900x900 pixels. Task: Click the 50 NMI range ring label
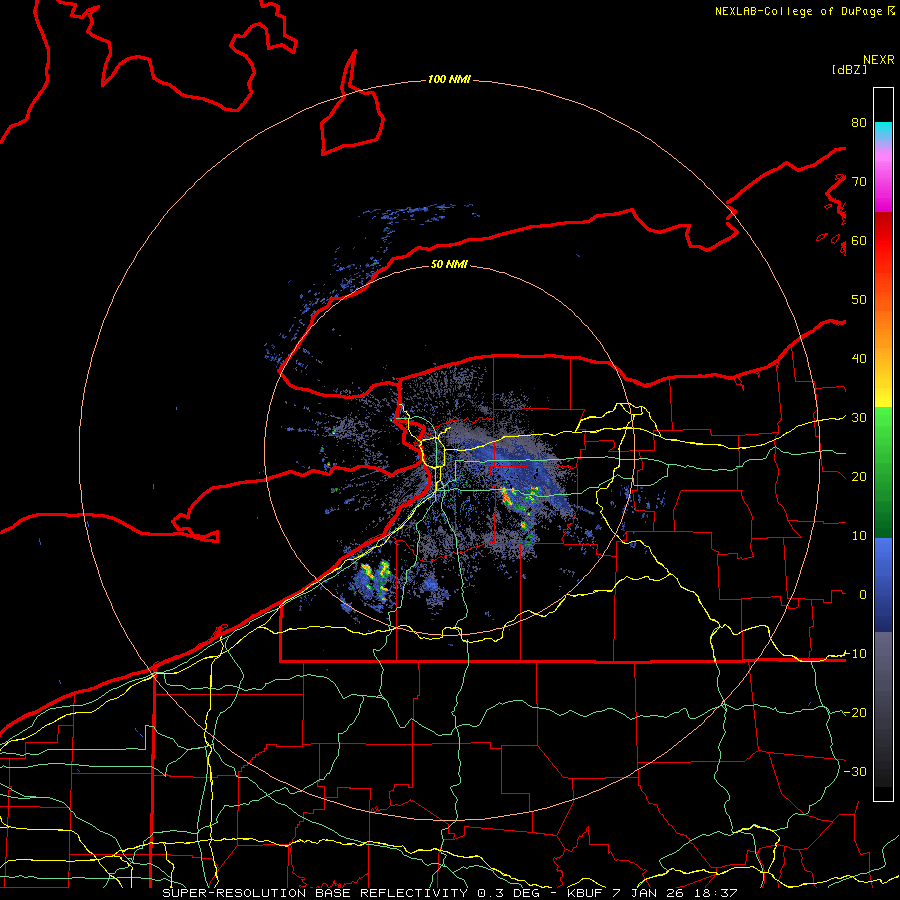click(x=449, y=264)
